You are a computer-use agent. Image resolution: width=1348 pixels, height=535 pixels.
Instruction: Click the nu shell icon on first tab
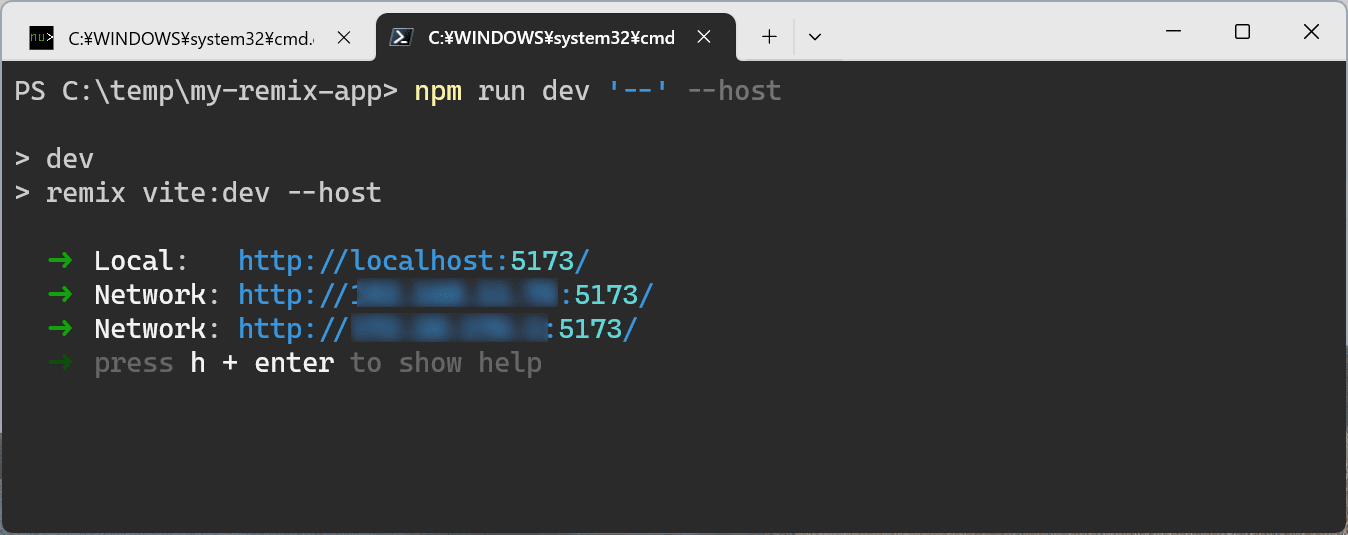click(x=41, y=38)
